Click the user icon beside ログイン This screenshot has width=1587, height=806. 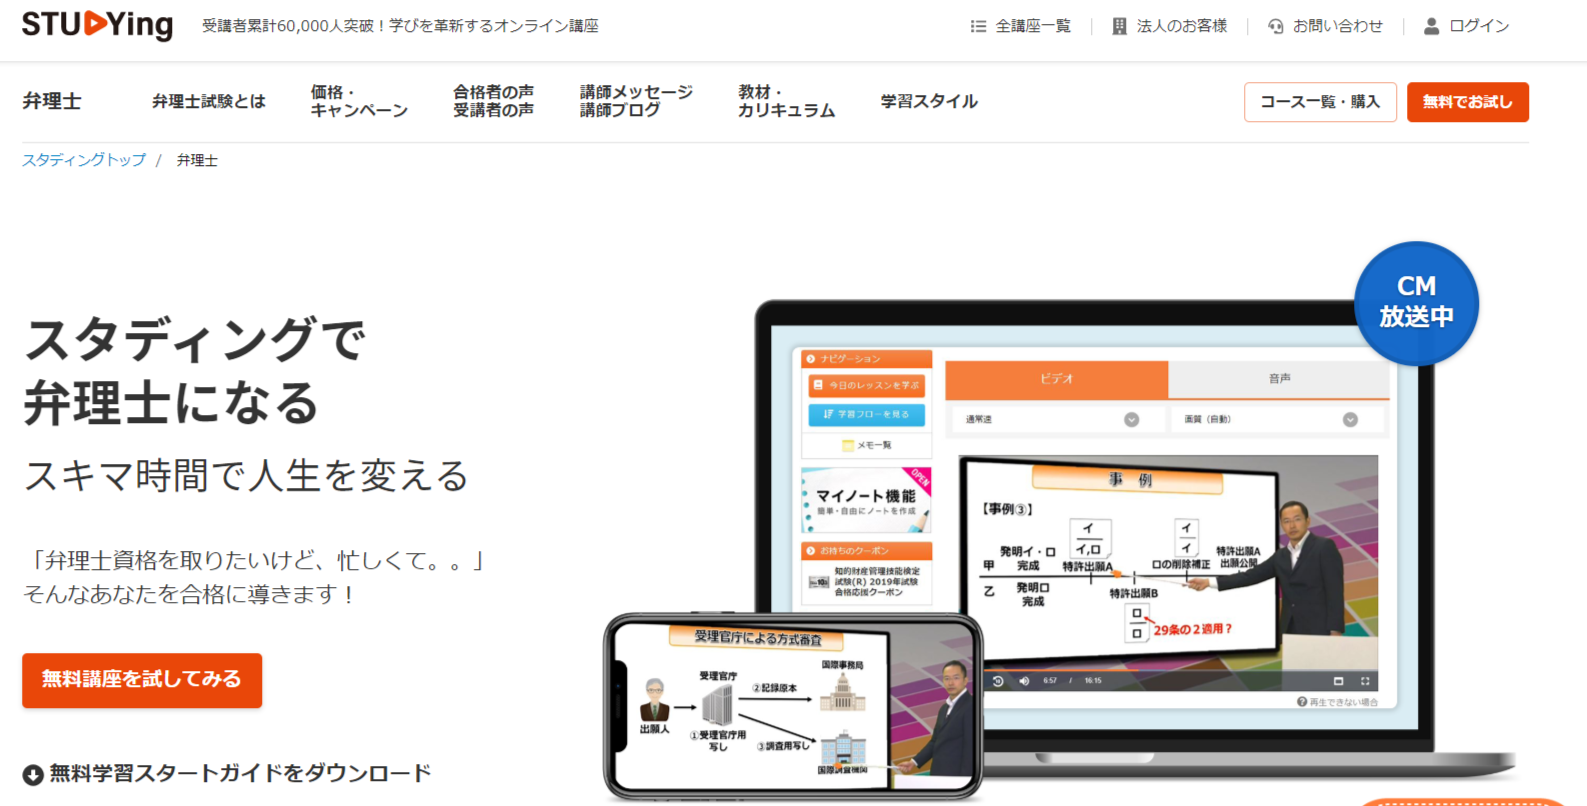[1431, 26]
